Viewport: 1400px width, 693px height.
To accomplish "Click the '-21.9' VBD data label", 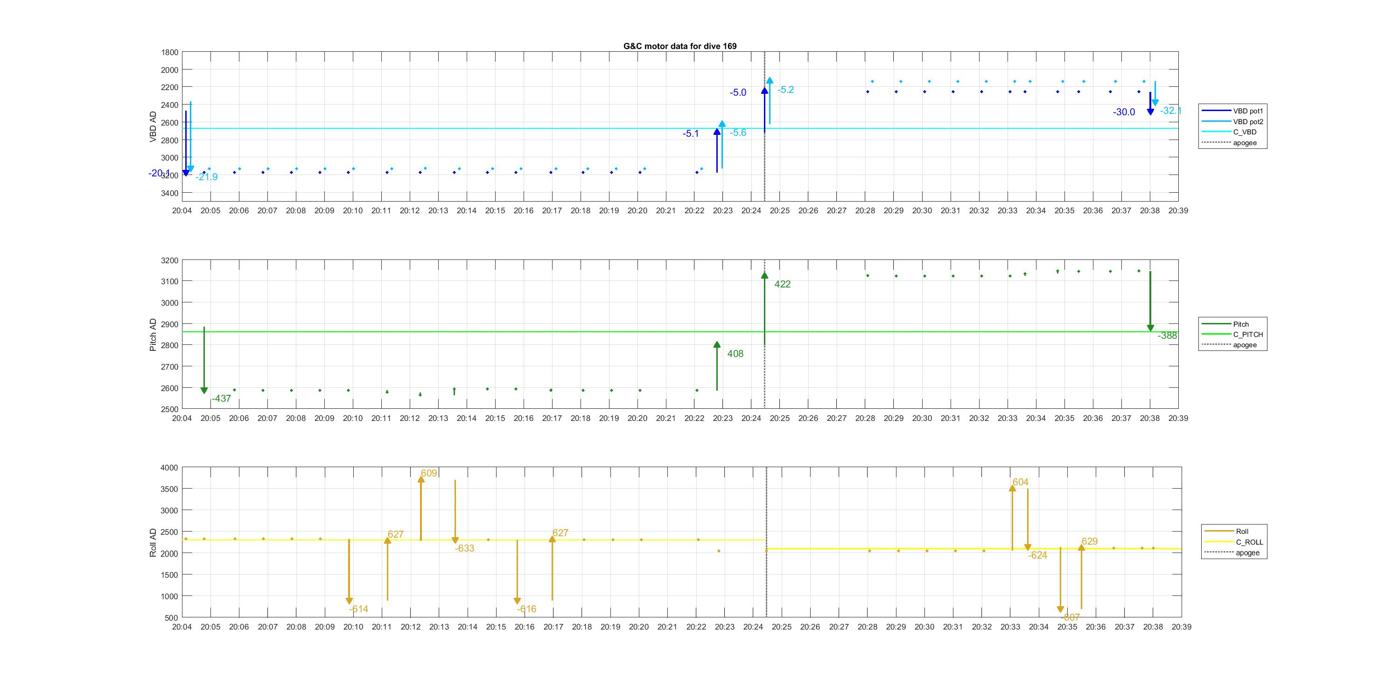I will [207, 177].
